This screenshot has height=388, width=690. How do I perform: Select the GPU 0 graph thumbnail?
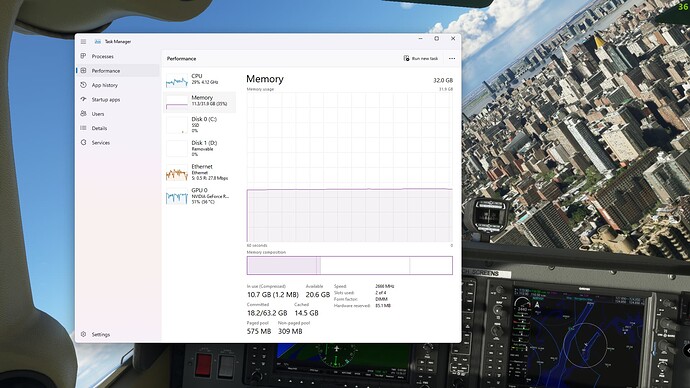pos(177,197)
